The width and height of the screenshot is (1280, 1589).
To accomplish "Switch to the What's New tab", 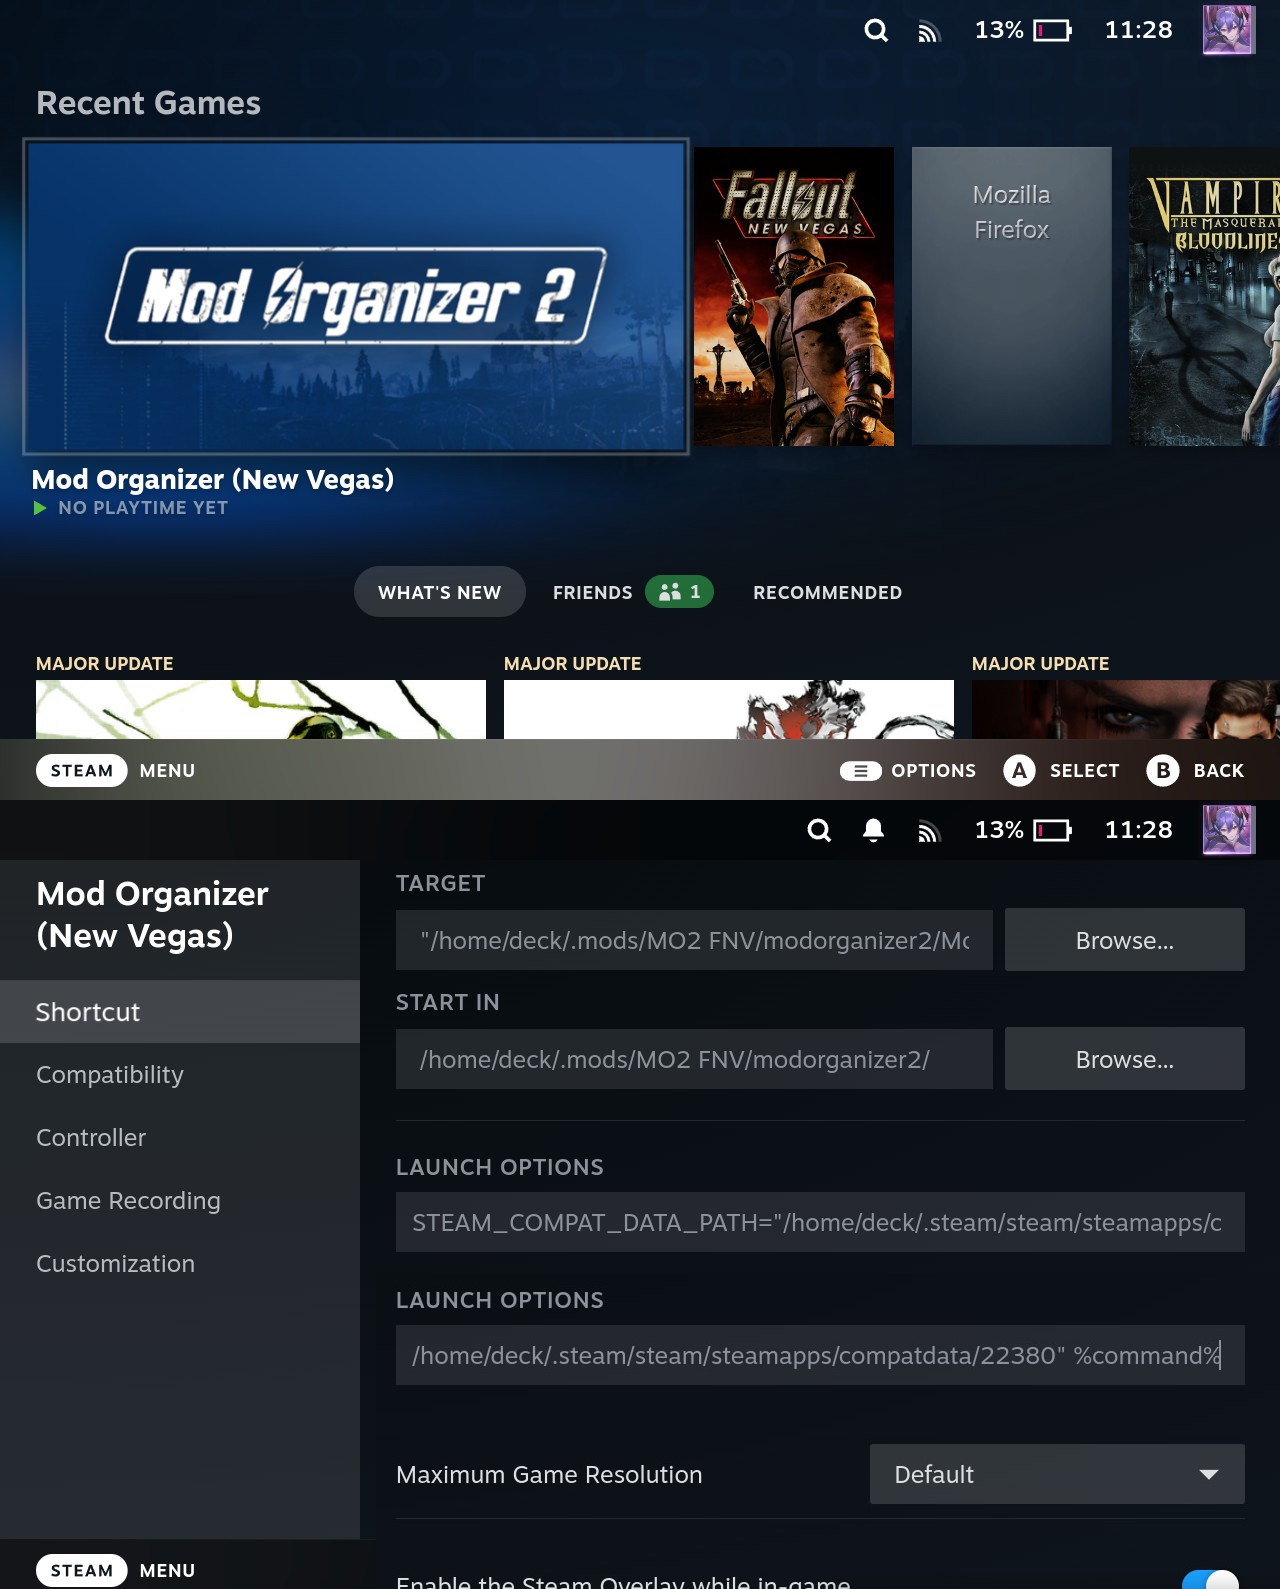I will tap(440, 592).
